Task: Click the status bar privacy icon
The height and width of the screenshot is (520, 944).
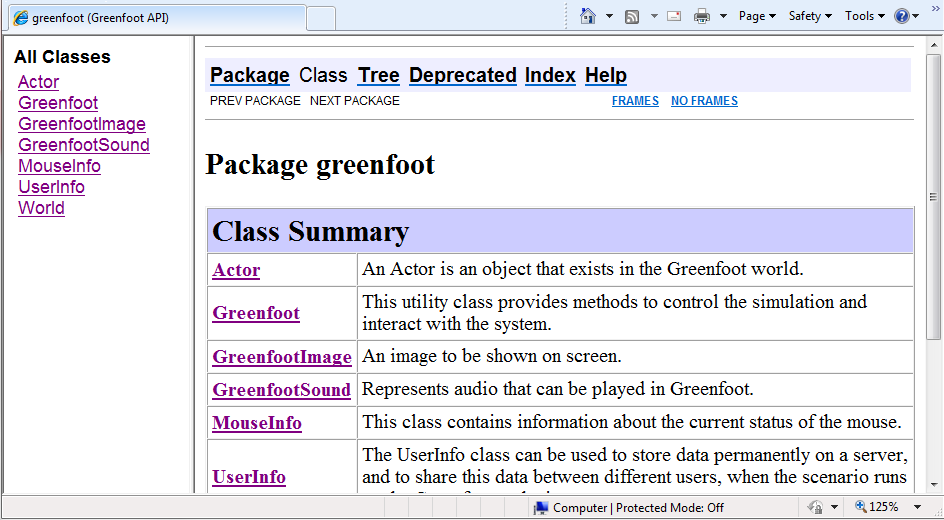Action: coord(815,507)
